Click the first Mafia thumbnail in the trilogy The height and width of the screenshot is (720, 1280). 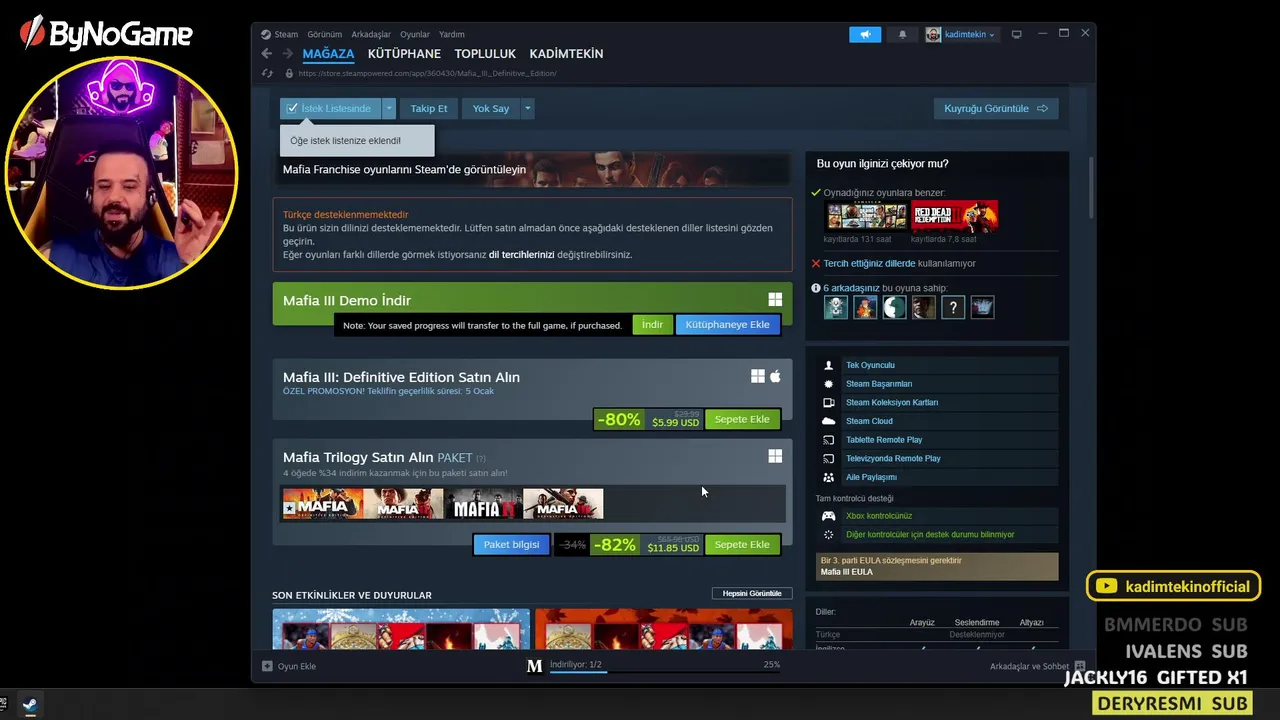pyautogui.click(x=322, y=504)
